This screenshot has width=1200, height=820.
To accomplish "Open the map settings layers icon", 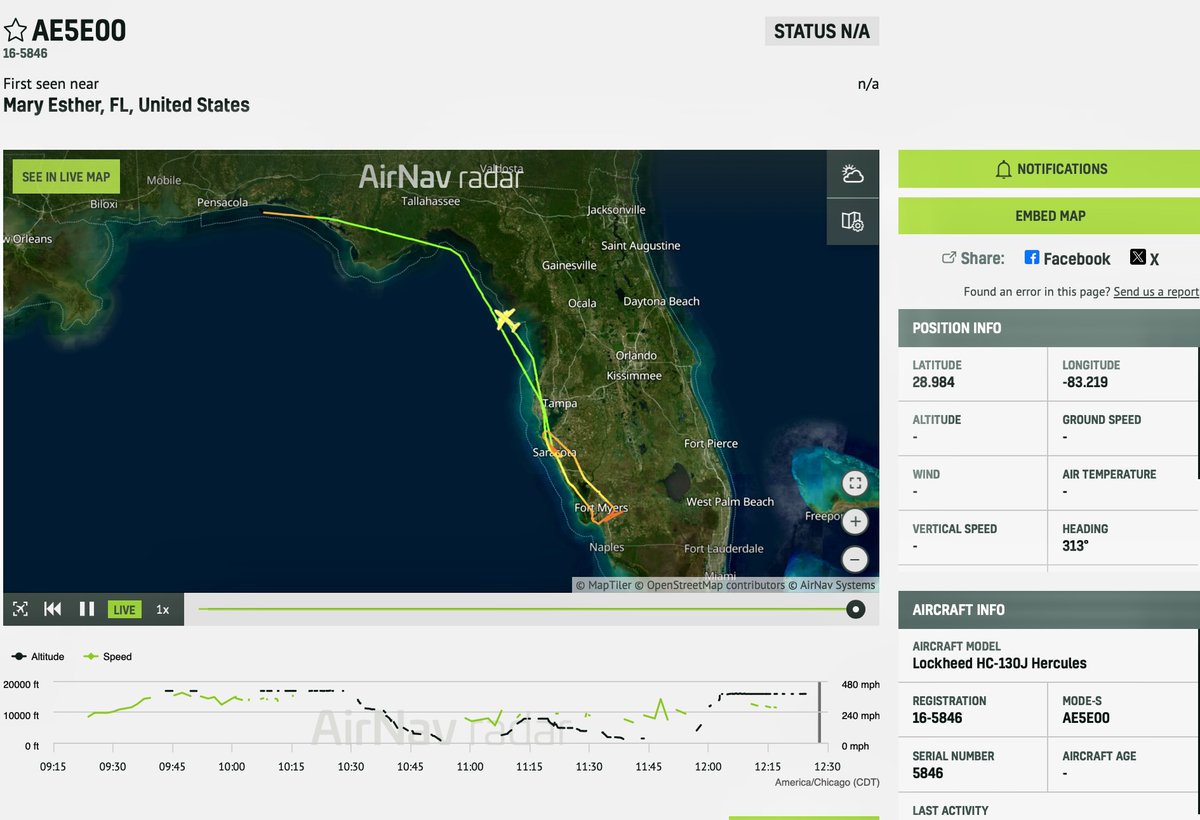I will click(x=852, y=222).
